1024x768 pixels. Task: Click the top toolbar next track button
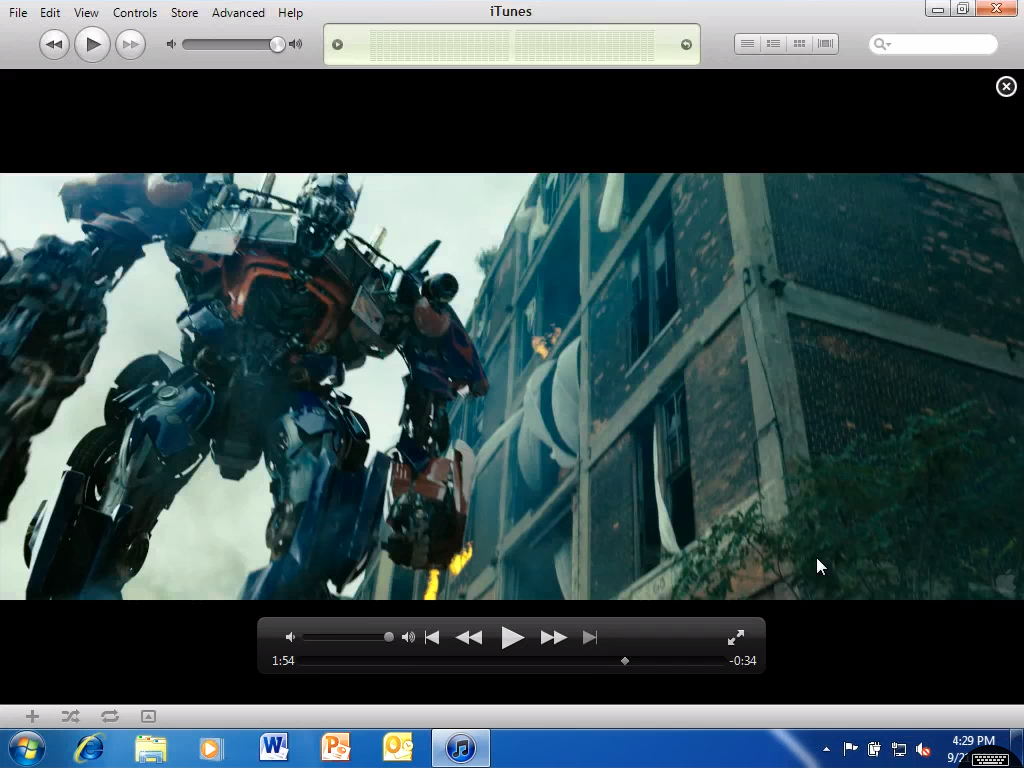tap(129, 44)
